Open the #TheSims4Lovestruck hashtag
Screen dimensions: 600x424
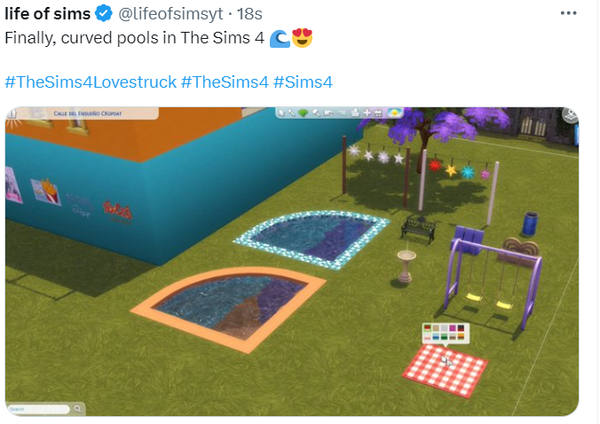click(x=91, y=82)
